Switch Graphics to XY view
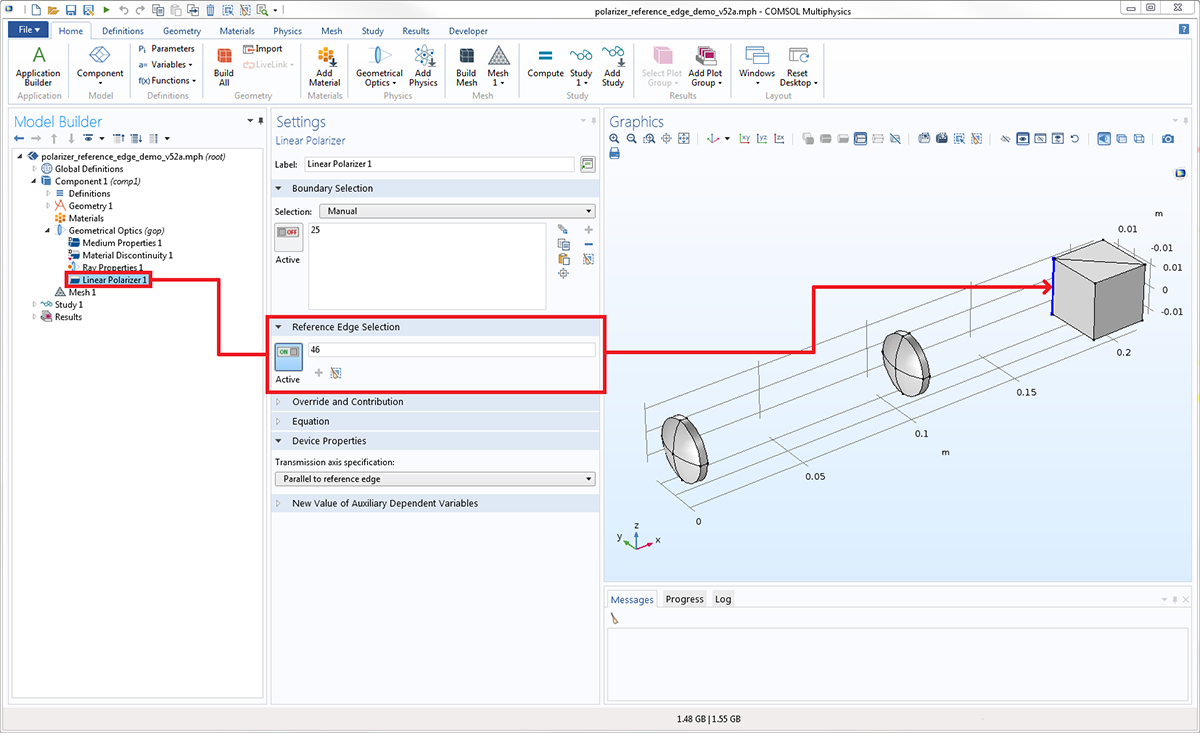This screenshot has height=733, width=1200. coord(744,138)
